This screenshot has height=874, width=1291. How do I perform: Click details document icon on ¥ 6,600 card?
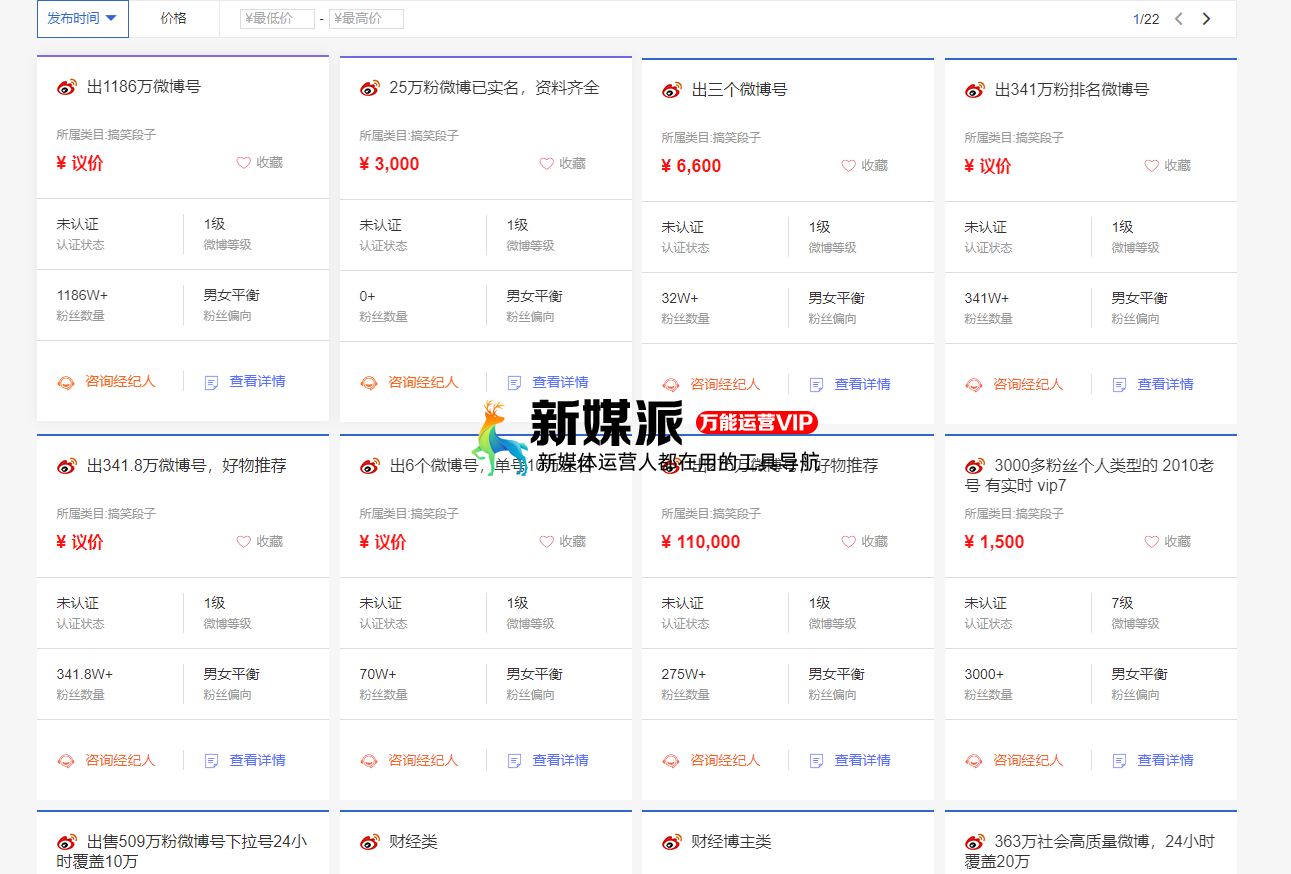tap(816, 385)
